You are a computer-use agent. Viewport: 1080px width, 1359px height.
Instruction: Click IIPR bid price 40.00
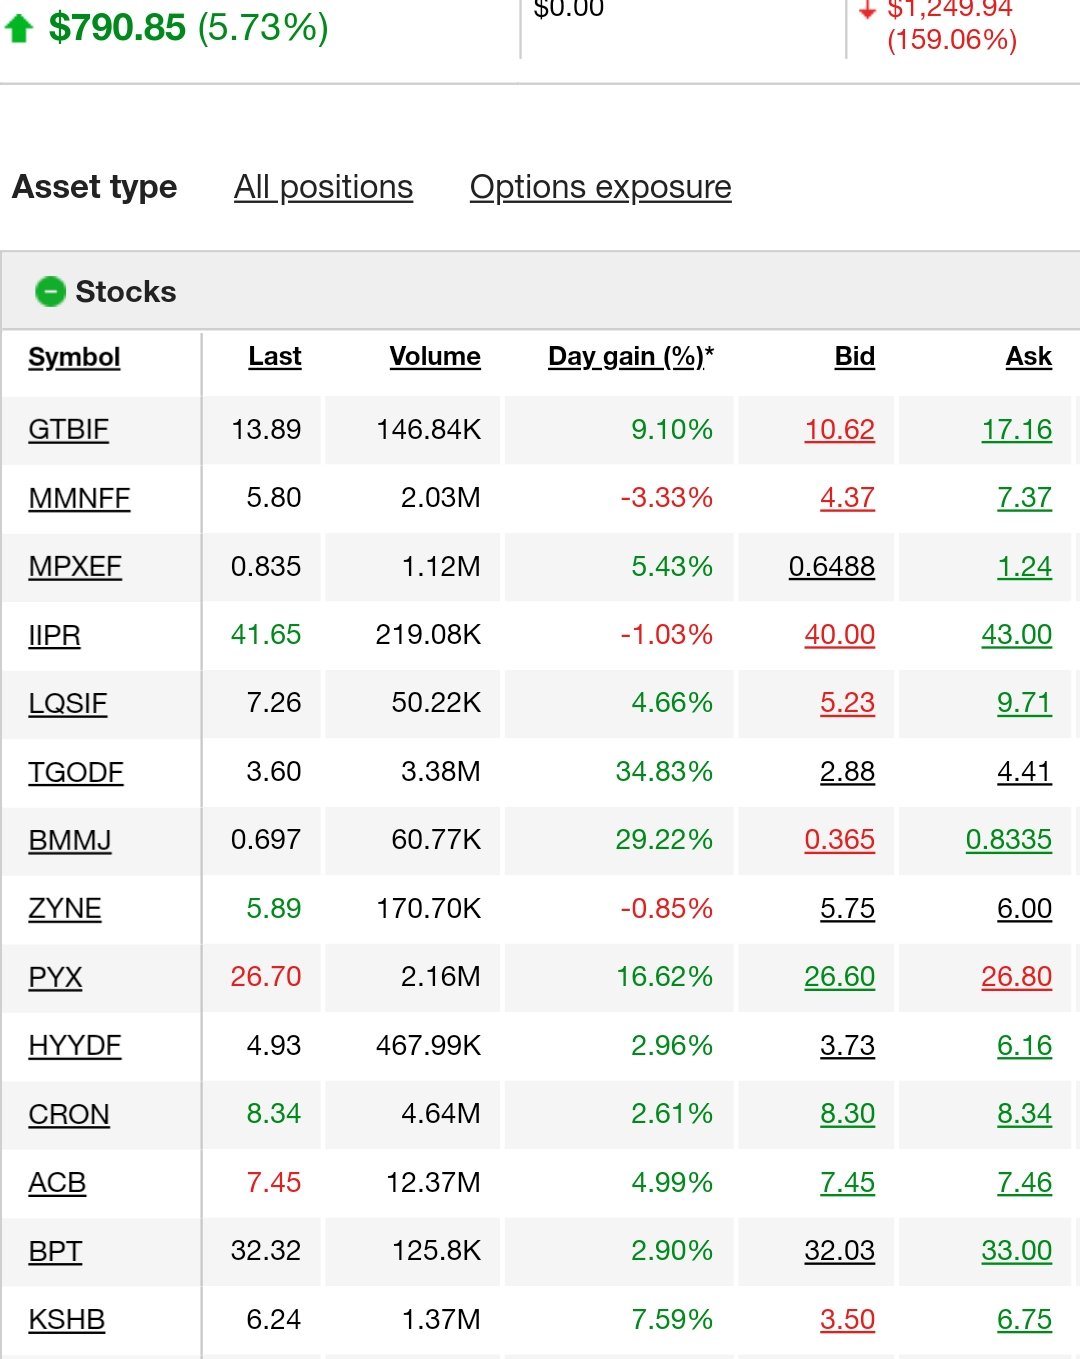pyautogui.click(x=840, y=634)
